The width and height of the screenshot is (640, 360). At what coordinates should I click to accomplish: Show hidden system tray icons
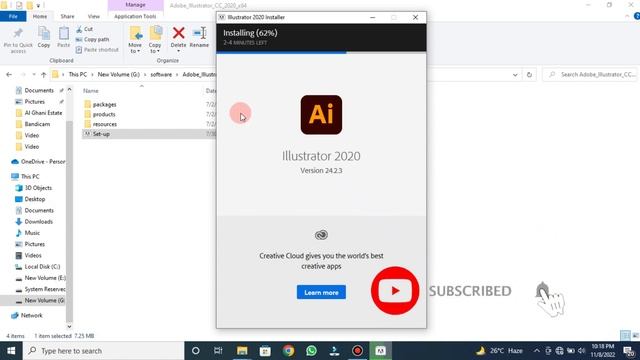[x=536, y=351]
